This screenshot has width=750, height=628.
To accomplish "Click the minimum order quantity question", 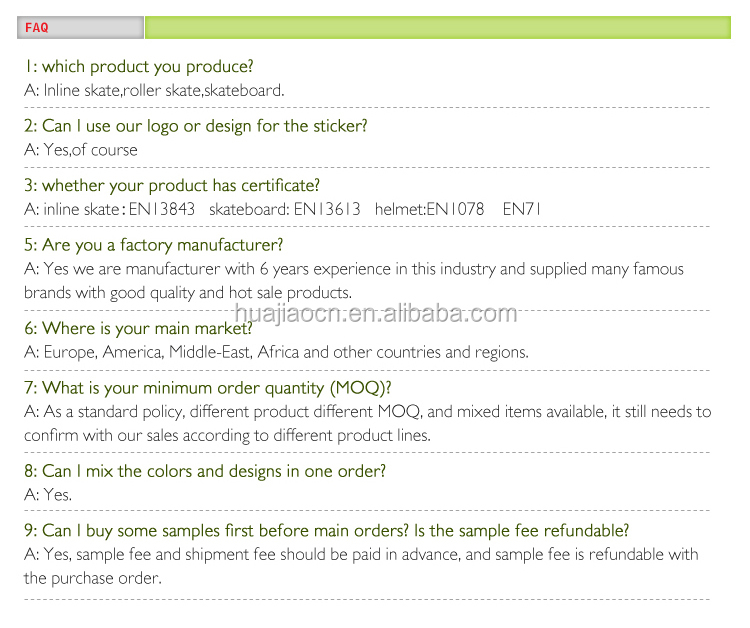I will [x=208, y=388].
